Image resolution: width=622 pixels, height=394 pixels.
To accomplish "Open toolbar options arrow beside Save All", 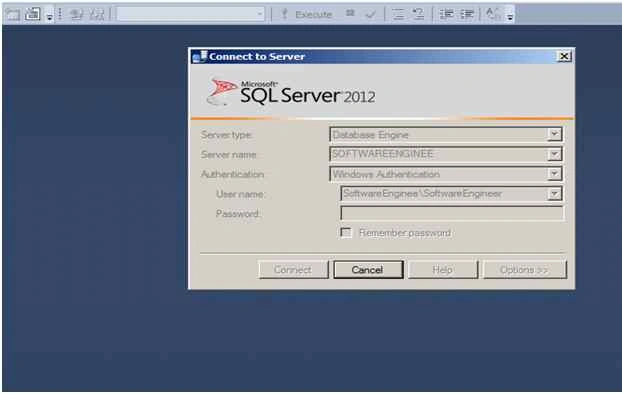I will (x=50, y=15).
